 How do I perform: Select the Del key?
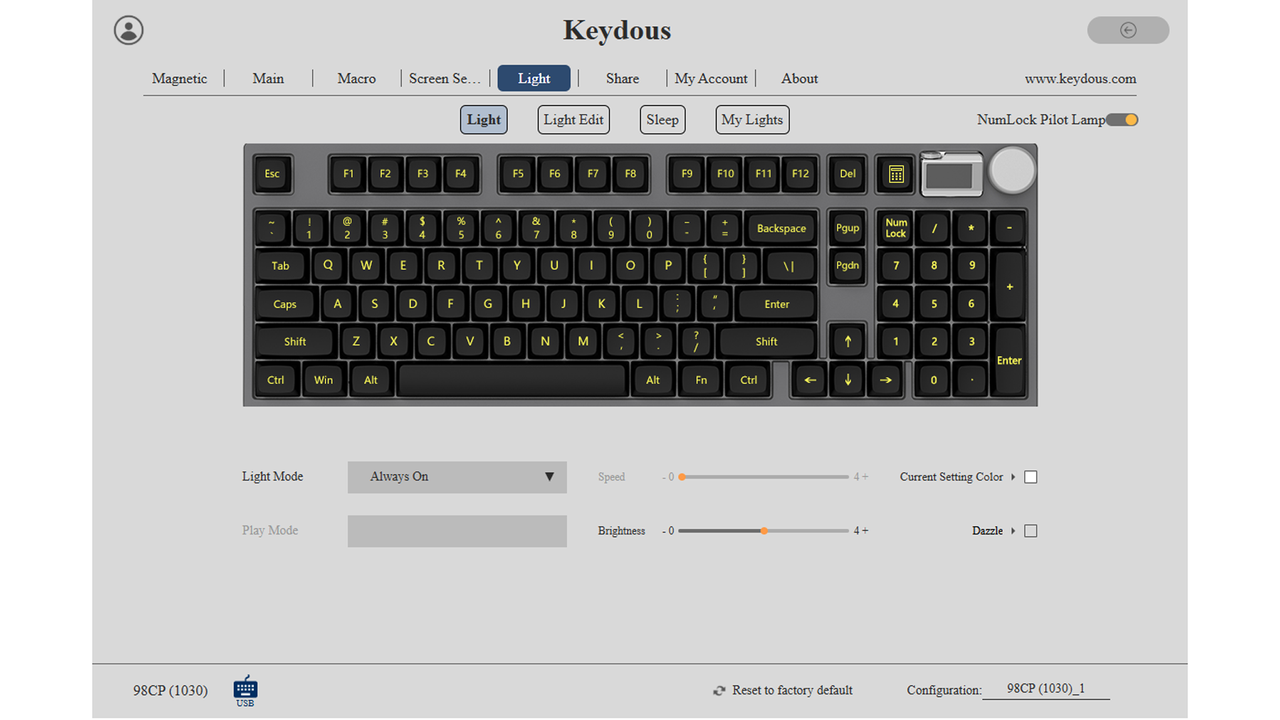coord(848,174)
